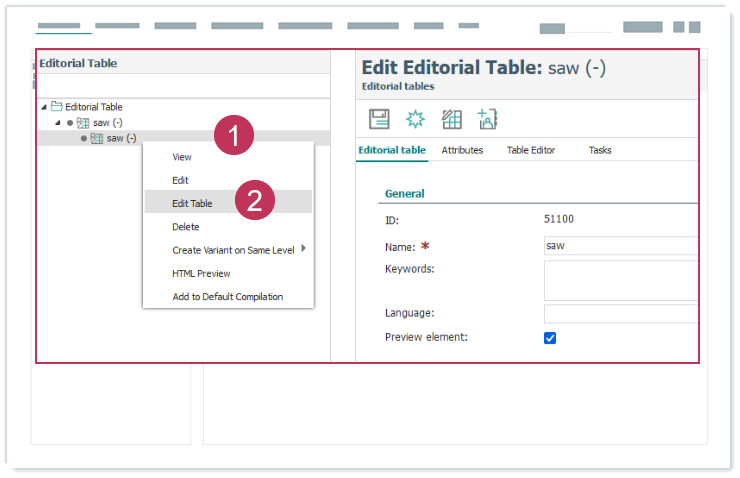
Task: Collapse the Editorial Table root node
Action: tap(43, 107)
